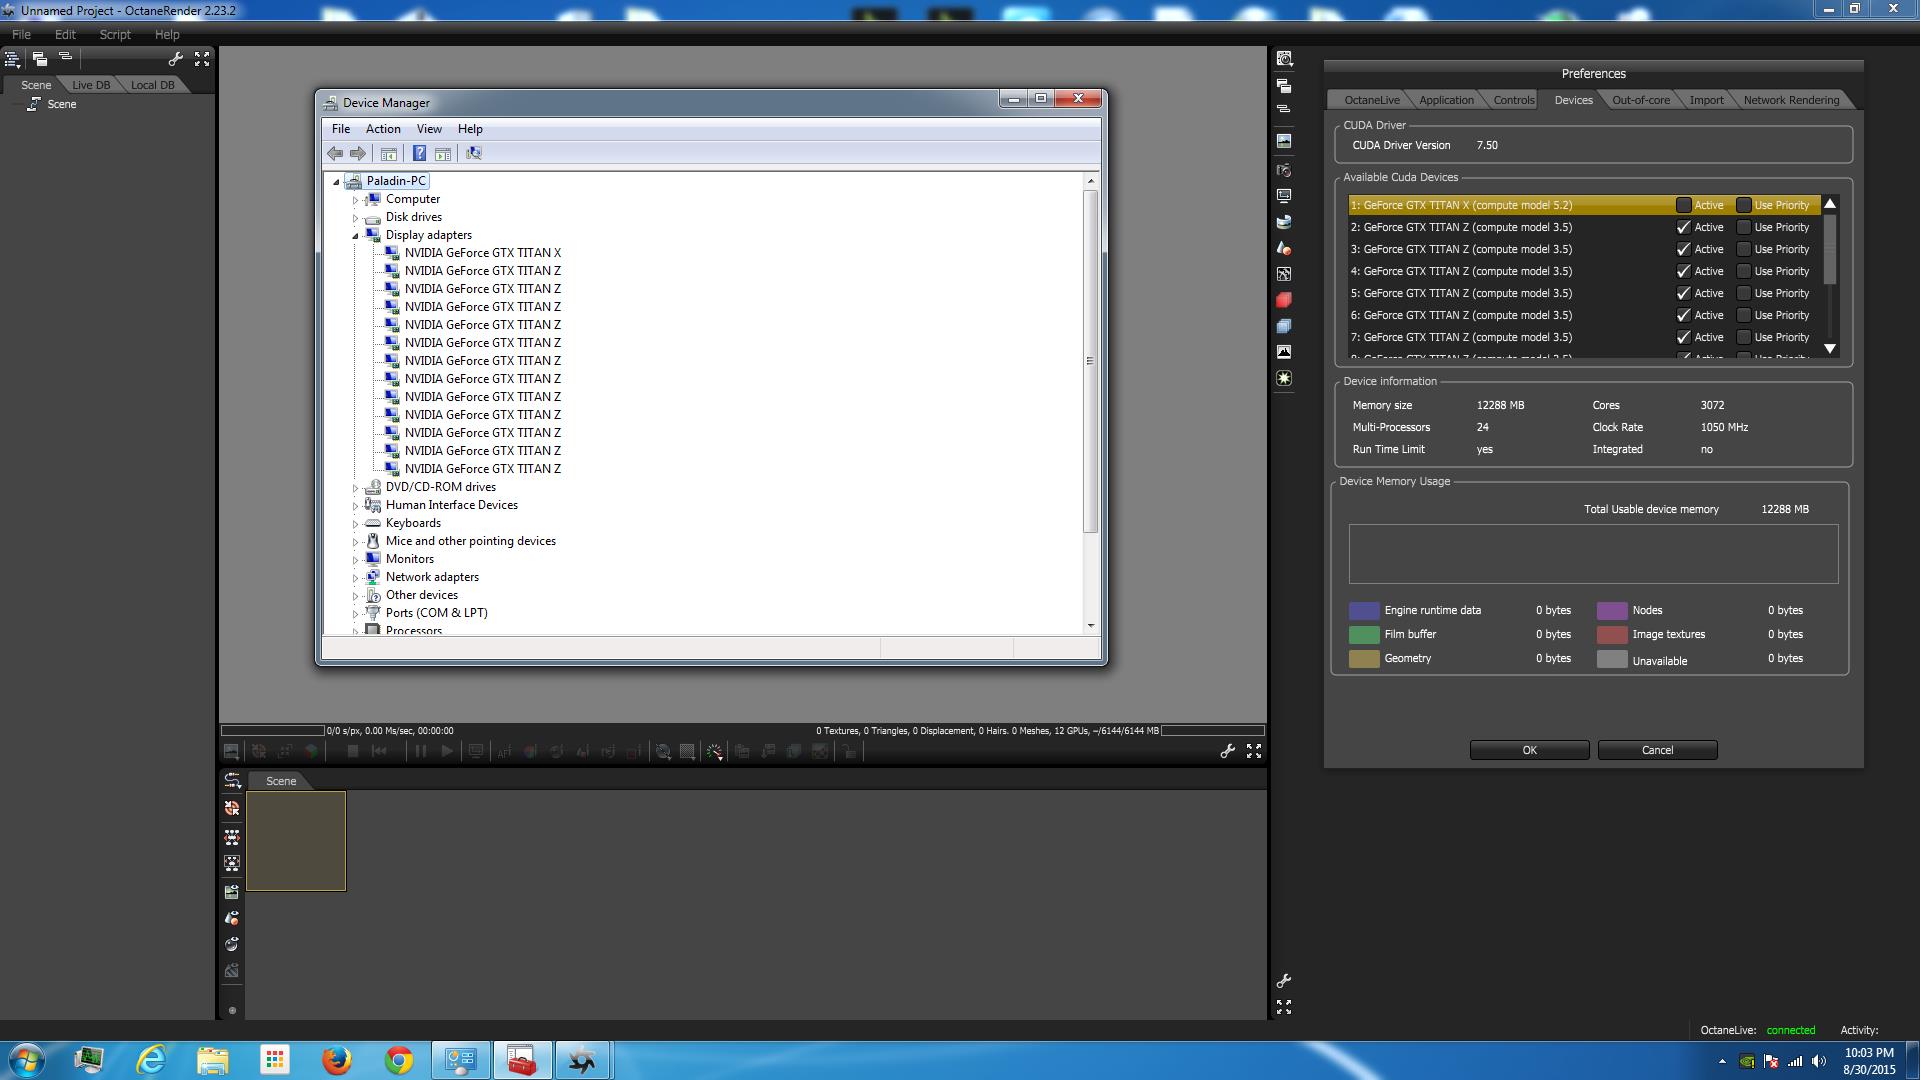Expand the Network adapters node
Image resolution: width=1920 pixels, height=1080 pixels.
point(355,578)
